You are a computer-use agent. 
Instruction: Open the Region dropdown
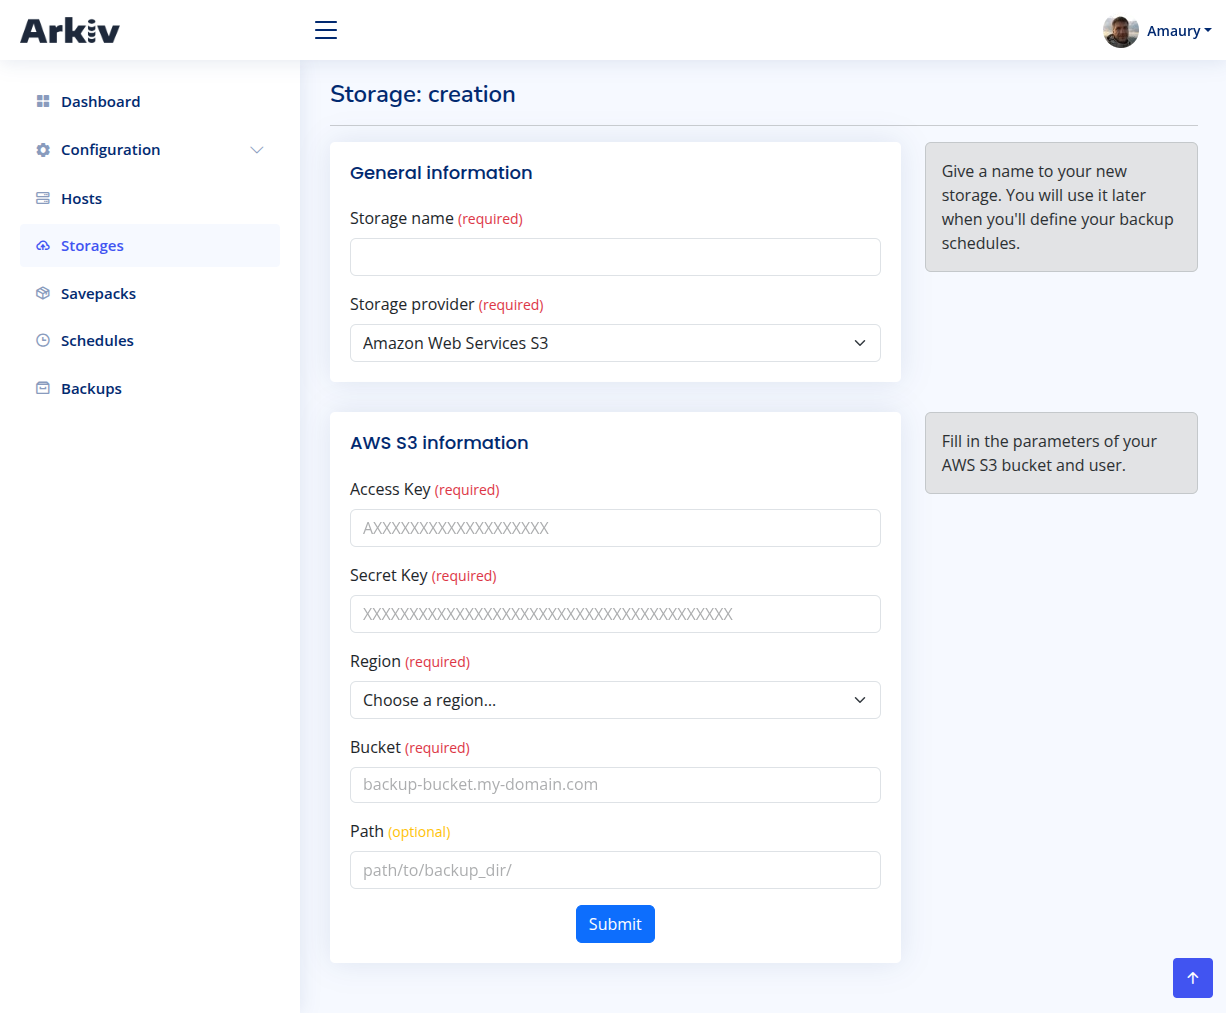click(615, 700)
